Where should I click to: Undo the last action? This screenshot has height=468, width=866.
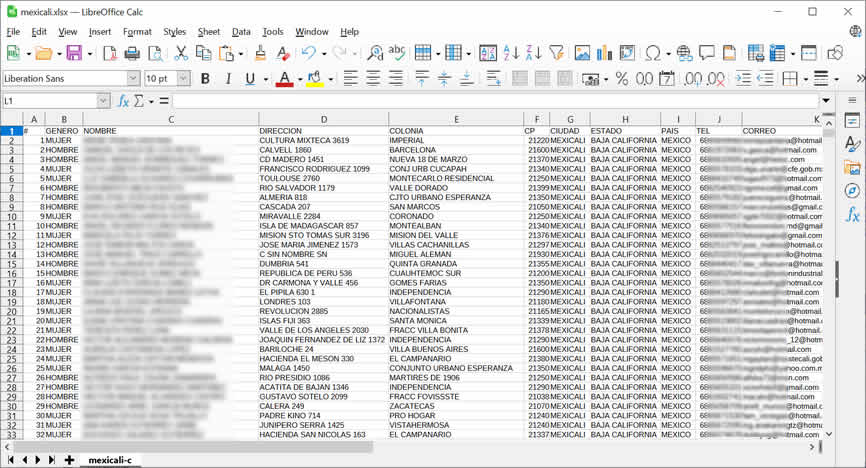(309, 53)
